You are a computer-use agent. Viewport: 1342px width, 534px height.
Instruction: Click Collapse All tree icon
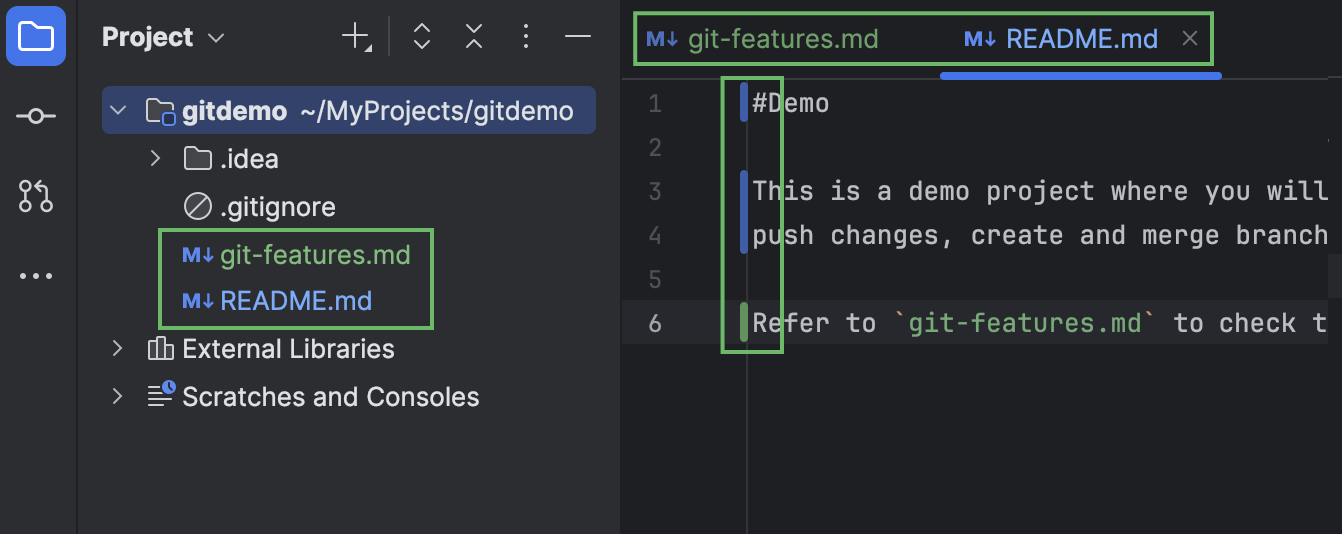pos(474,38)
